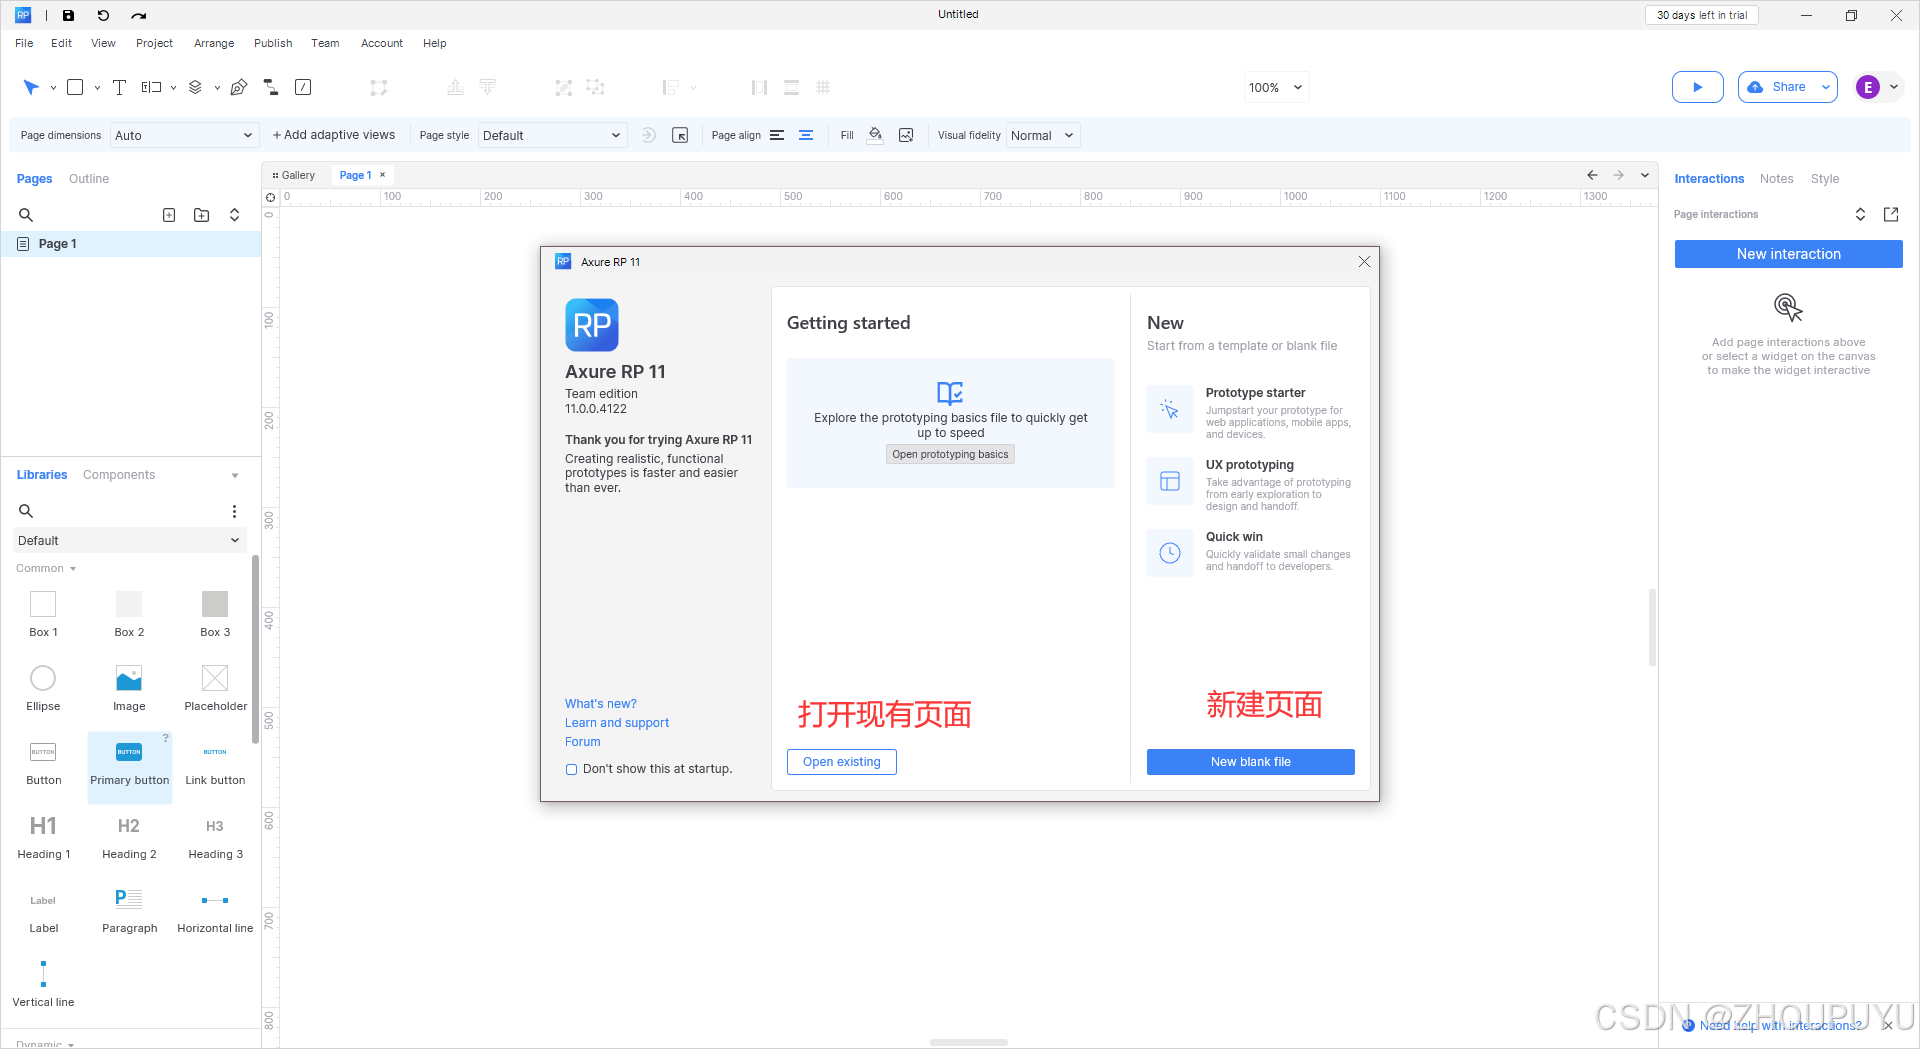Click the note marker tool icon
Image resolution: width=1920 pixels, height=1049 pixels.
[x=303, y=87]
